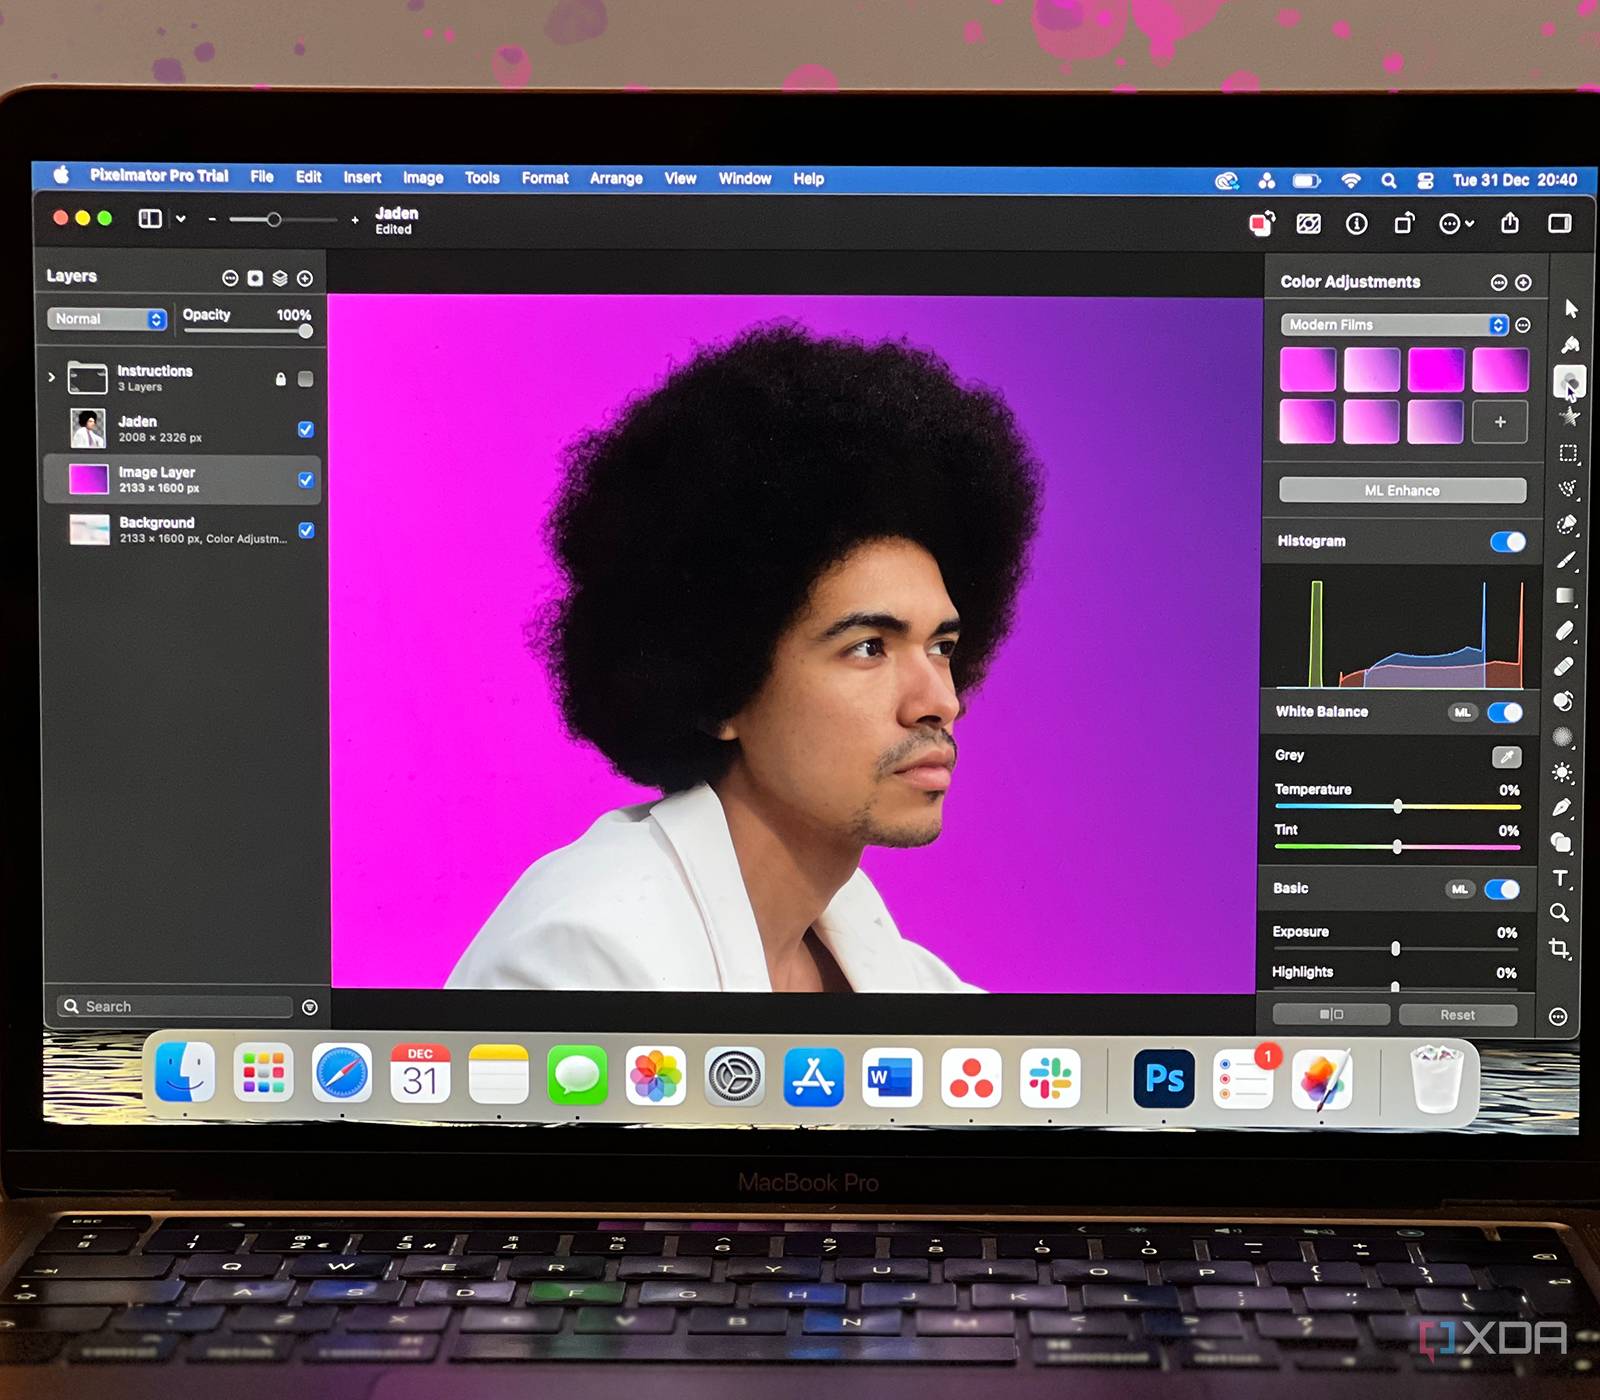Viewport: 1600px width, 1400px height.
Task: Disable the White Balance switch
Action: coord(1505,712)
